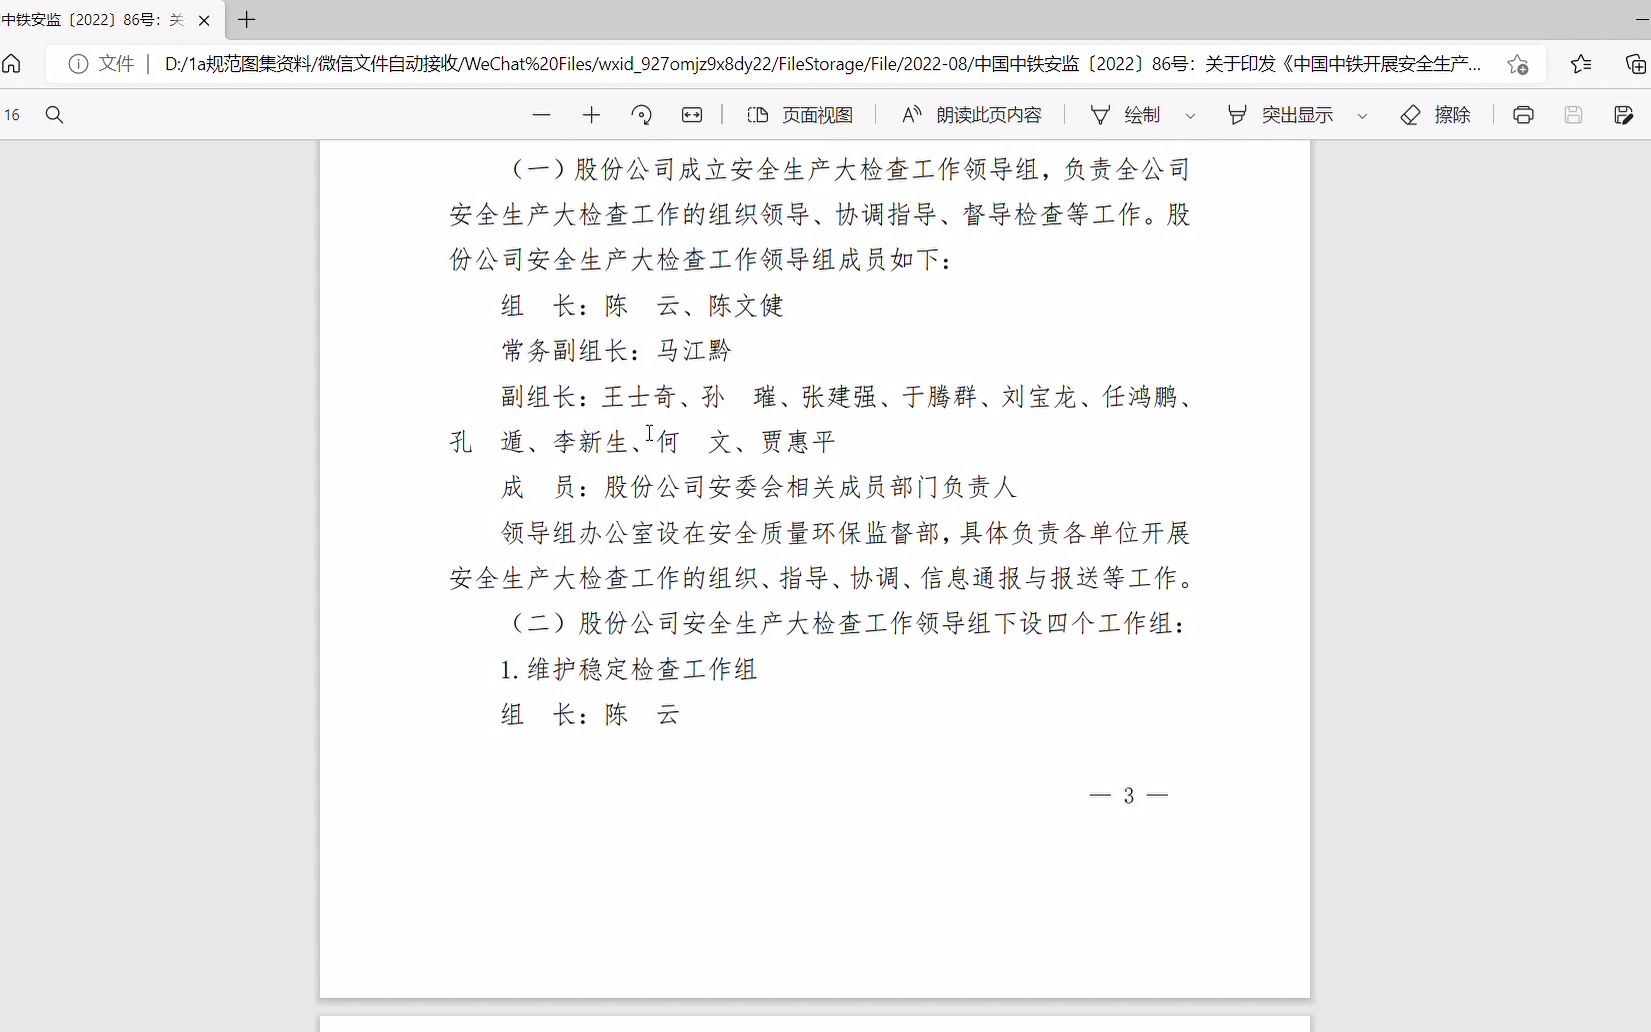Viewport: 1651px width, 1032px height.
Task: Zoom out of the PDF document
Action: [x=542, y=114]
